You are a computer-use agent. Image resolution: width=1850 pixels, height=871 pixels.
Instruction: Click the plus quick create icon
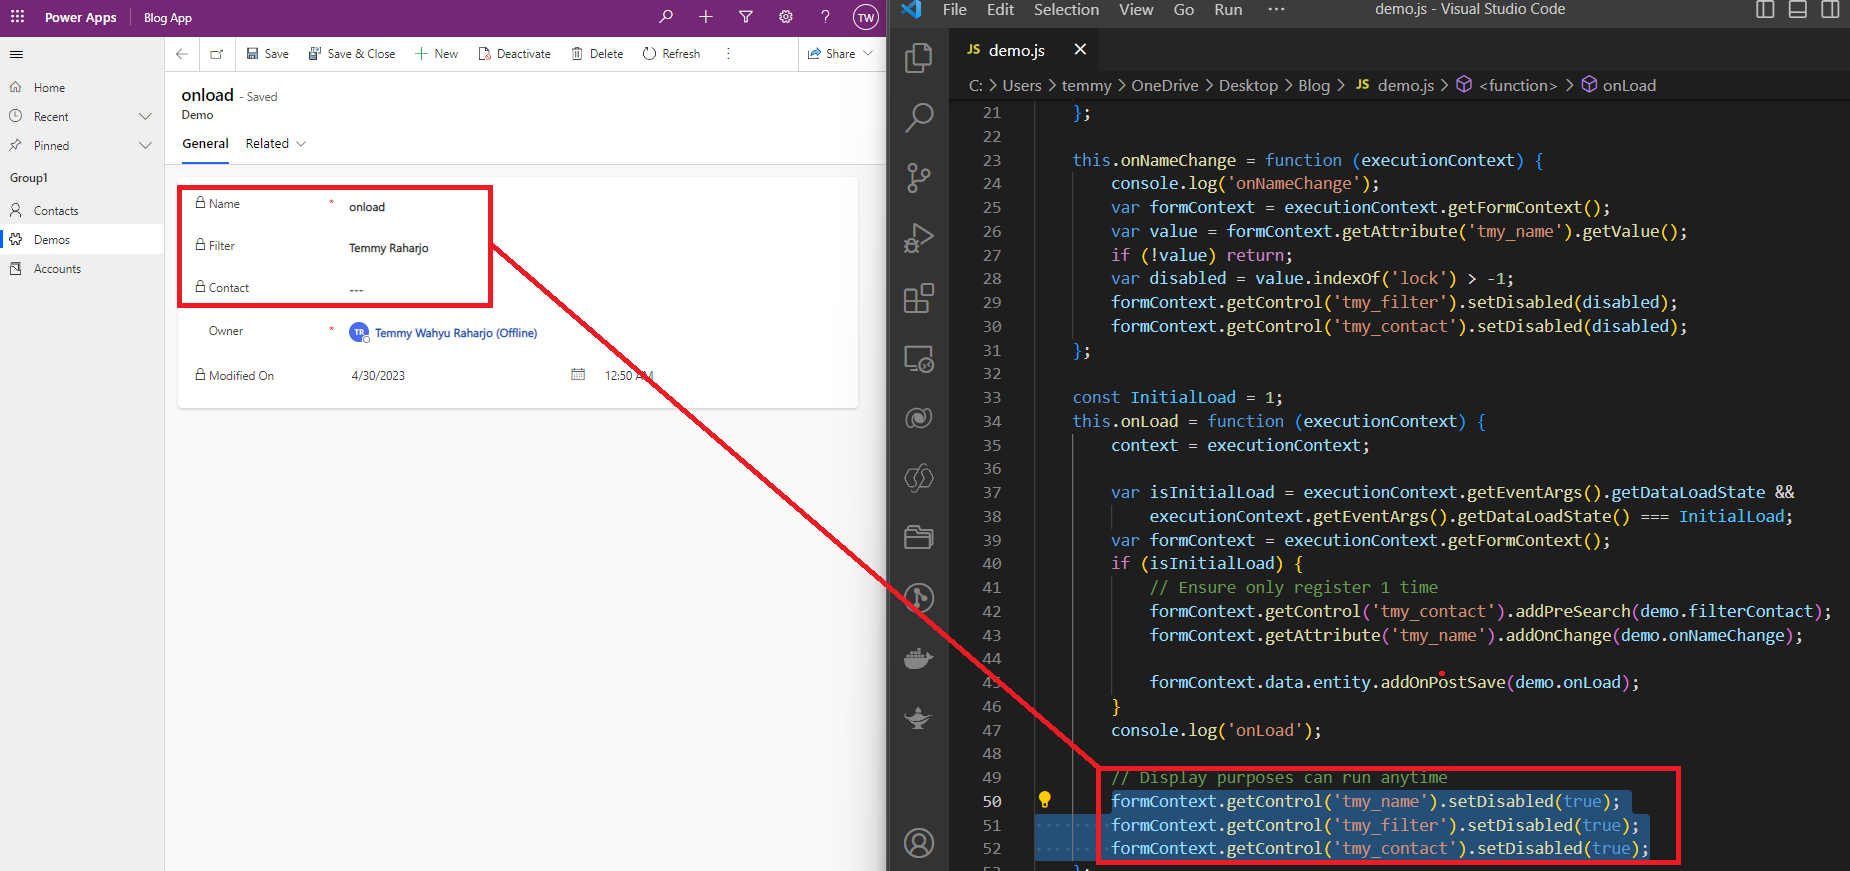(706, 17)
